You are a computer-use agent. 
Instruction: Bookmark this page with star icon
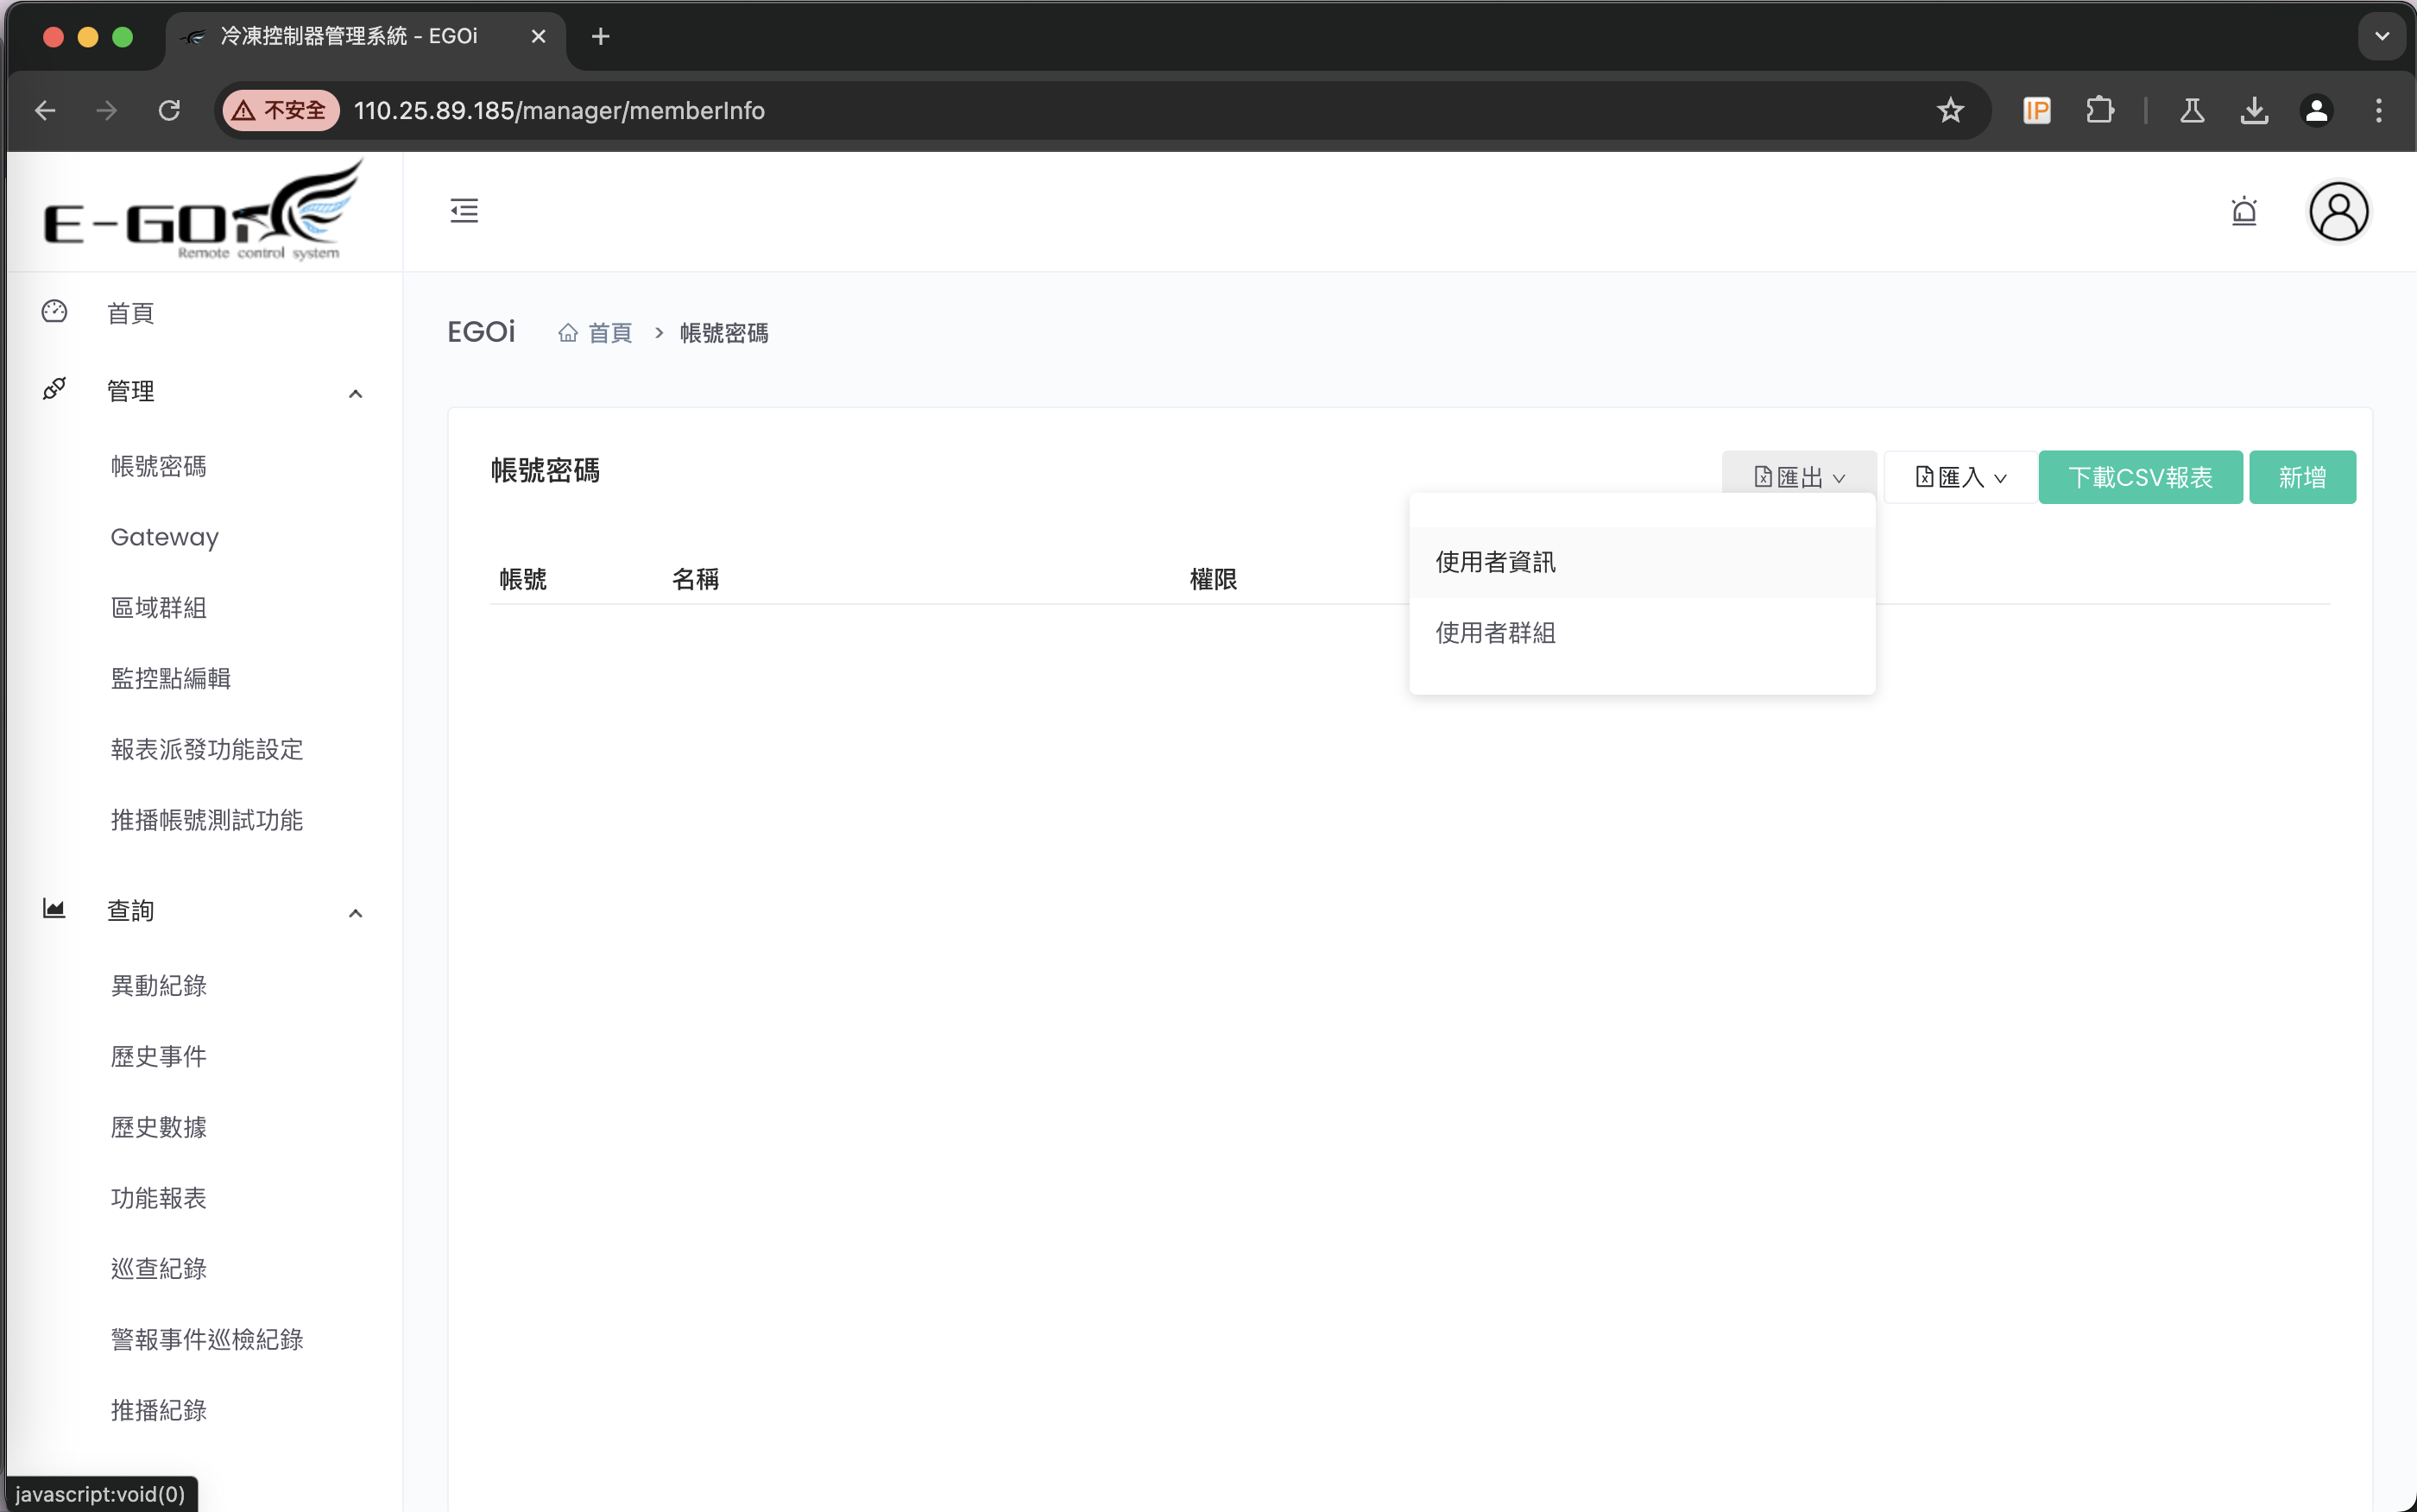click(1950, 110)
